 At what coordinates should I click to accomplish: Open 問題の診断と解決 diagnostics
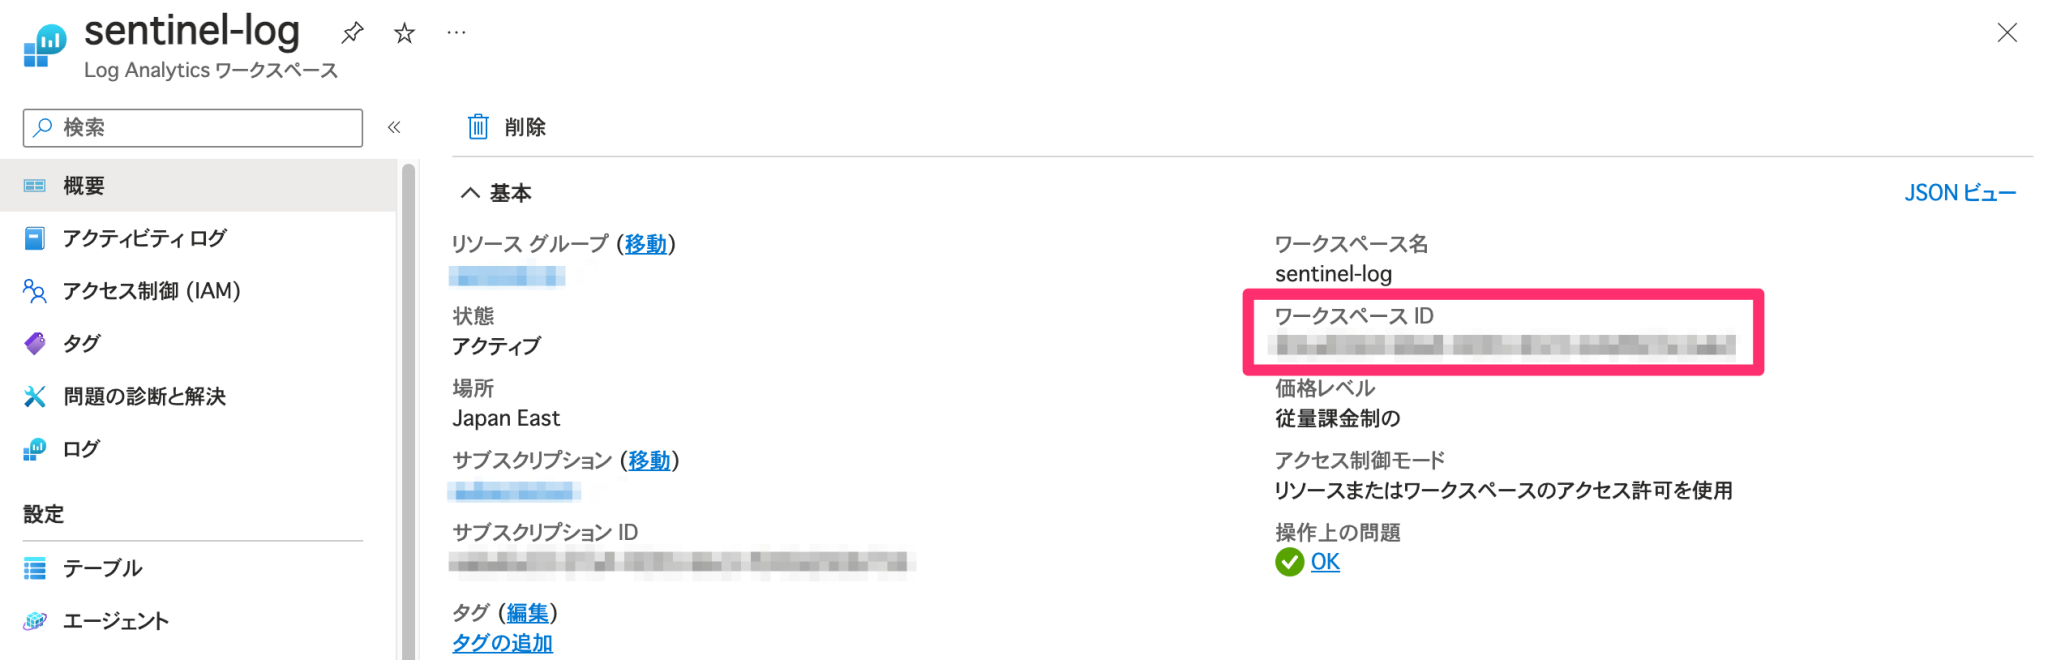[35, 396]
